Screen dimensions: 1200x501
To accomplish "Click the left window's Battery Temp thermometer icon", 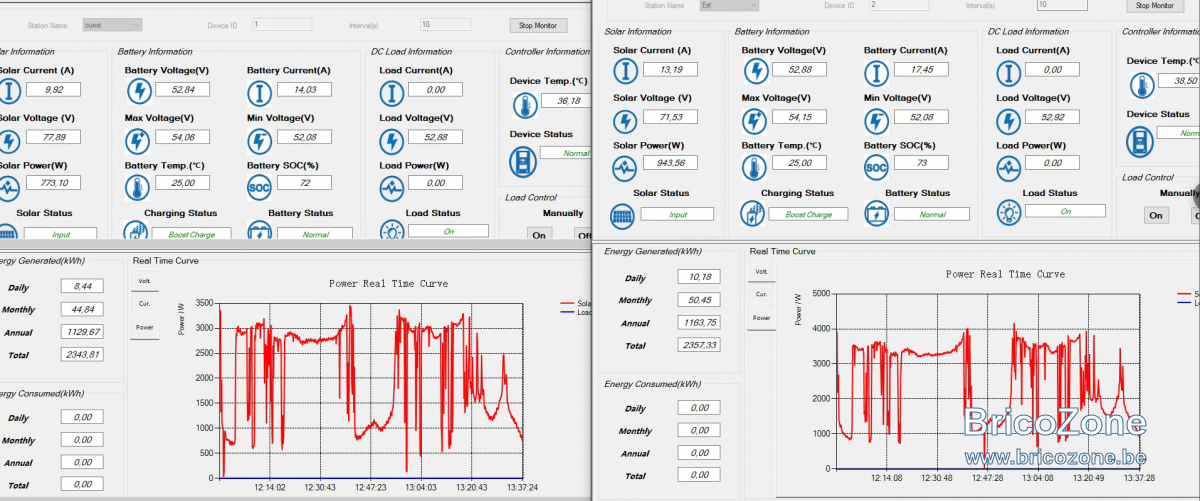I will (x=138, y=185).
